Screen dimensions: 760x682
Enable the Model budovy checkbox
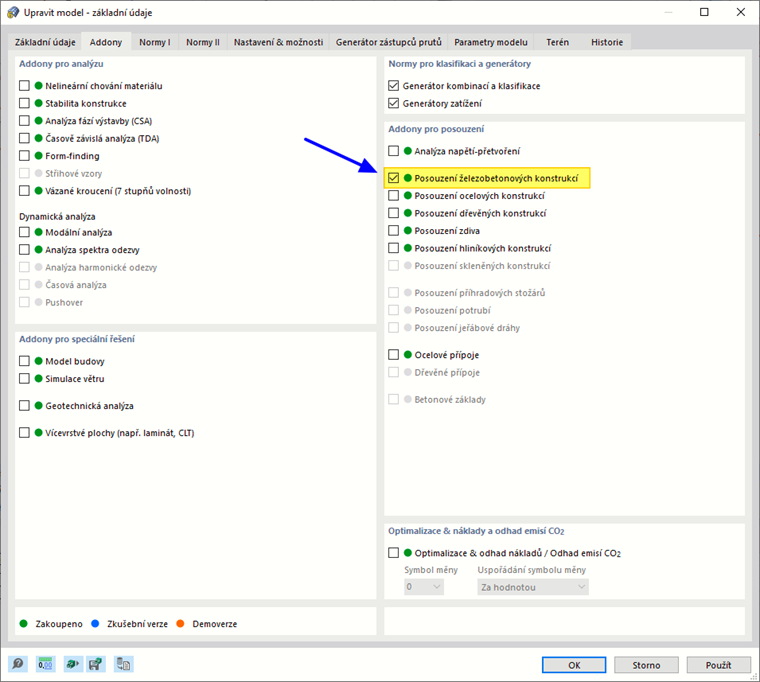(24, 361)
